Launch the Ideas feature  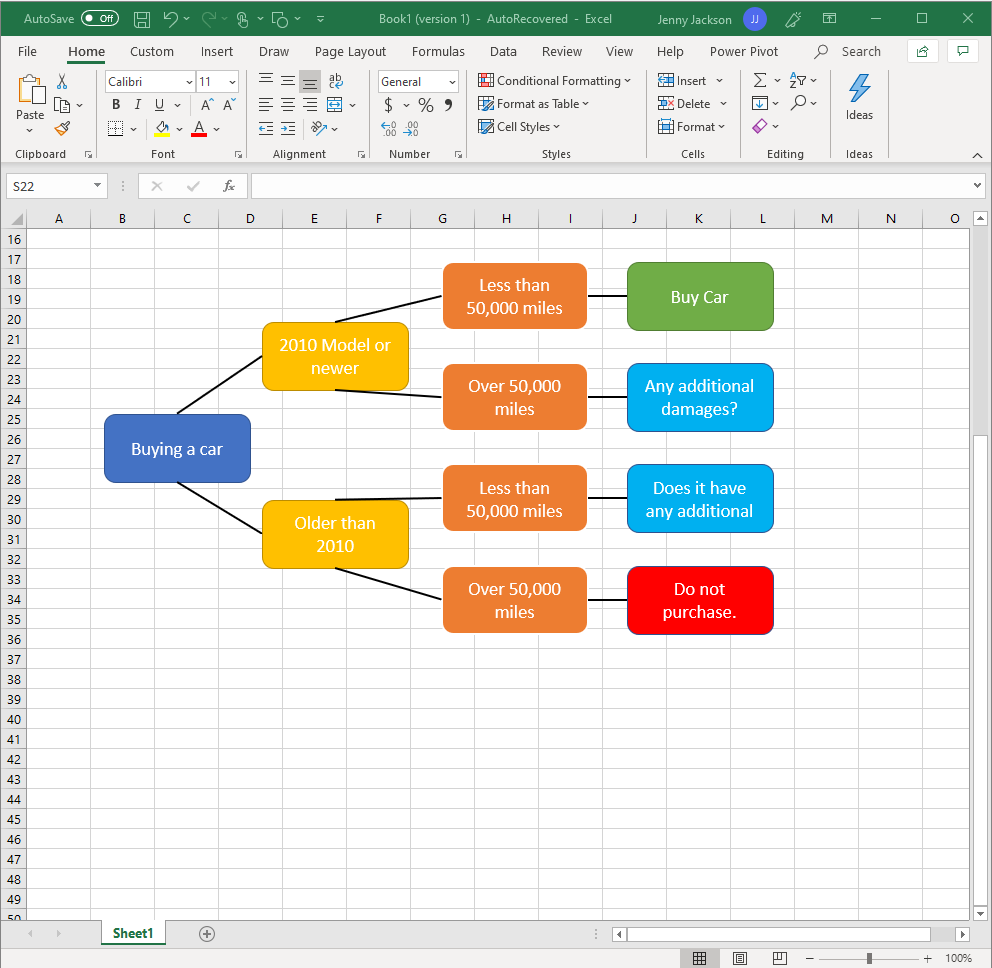(859, 100)
